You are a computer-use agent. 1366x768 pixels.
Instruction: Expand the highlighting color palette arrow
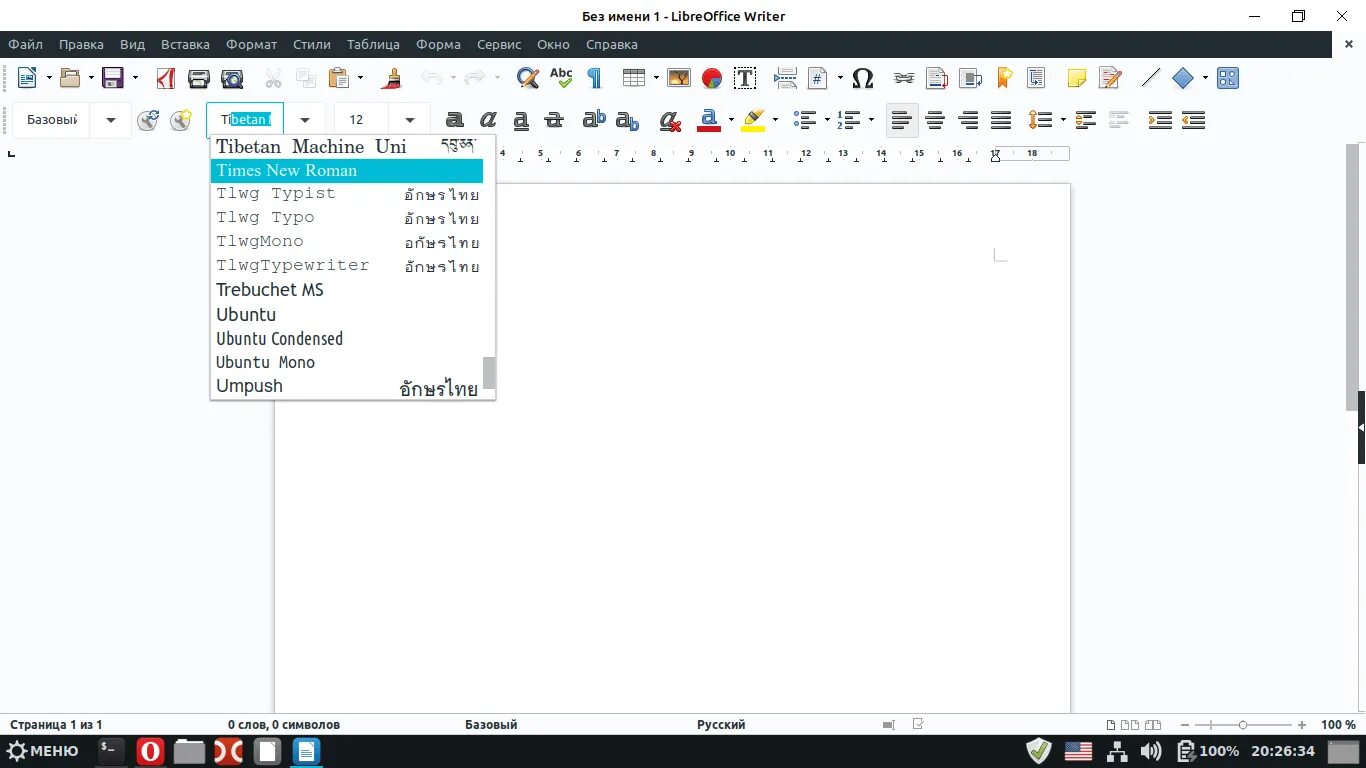coord(775,121)
